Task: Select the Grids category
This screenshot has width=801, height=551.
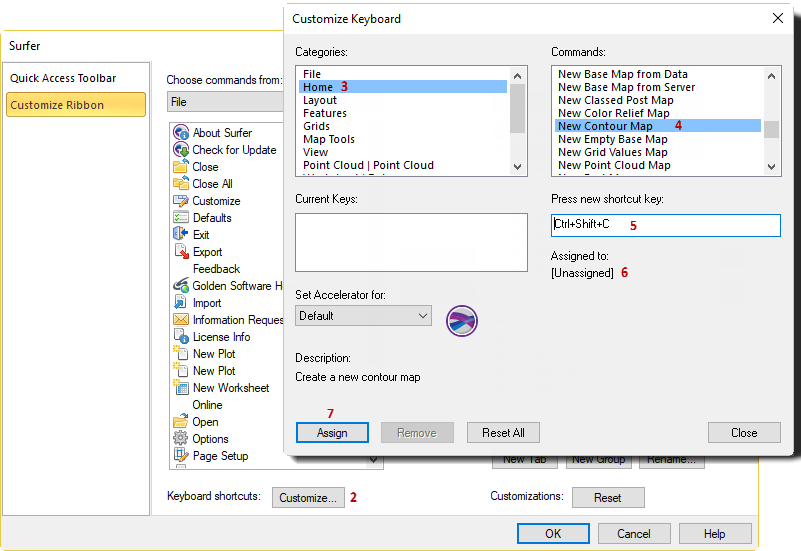Action: coord(403,126)
